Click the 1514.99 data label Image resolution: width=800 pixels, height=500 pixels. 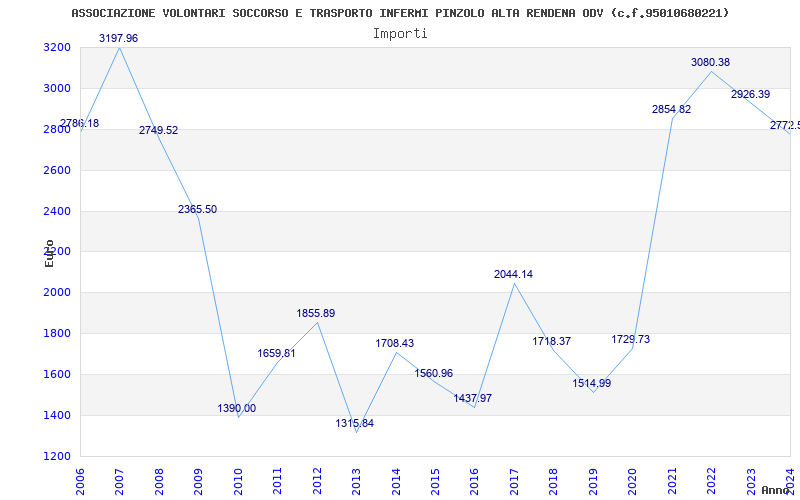point(592,383)
